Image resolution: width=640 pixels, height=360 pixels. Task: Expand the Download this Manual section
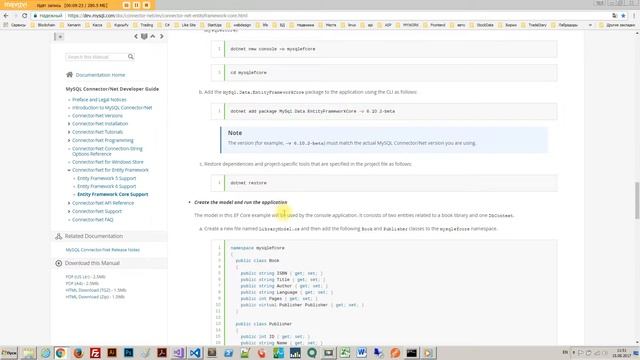click(x=92, y=263)
